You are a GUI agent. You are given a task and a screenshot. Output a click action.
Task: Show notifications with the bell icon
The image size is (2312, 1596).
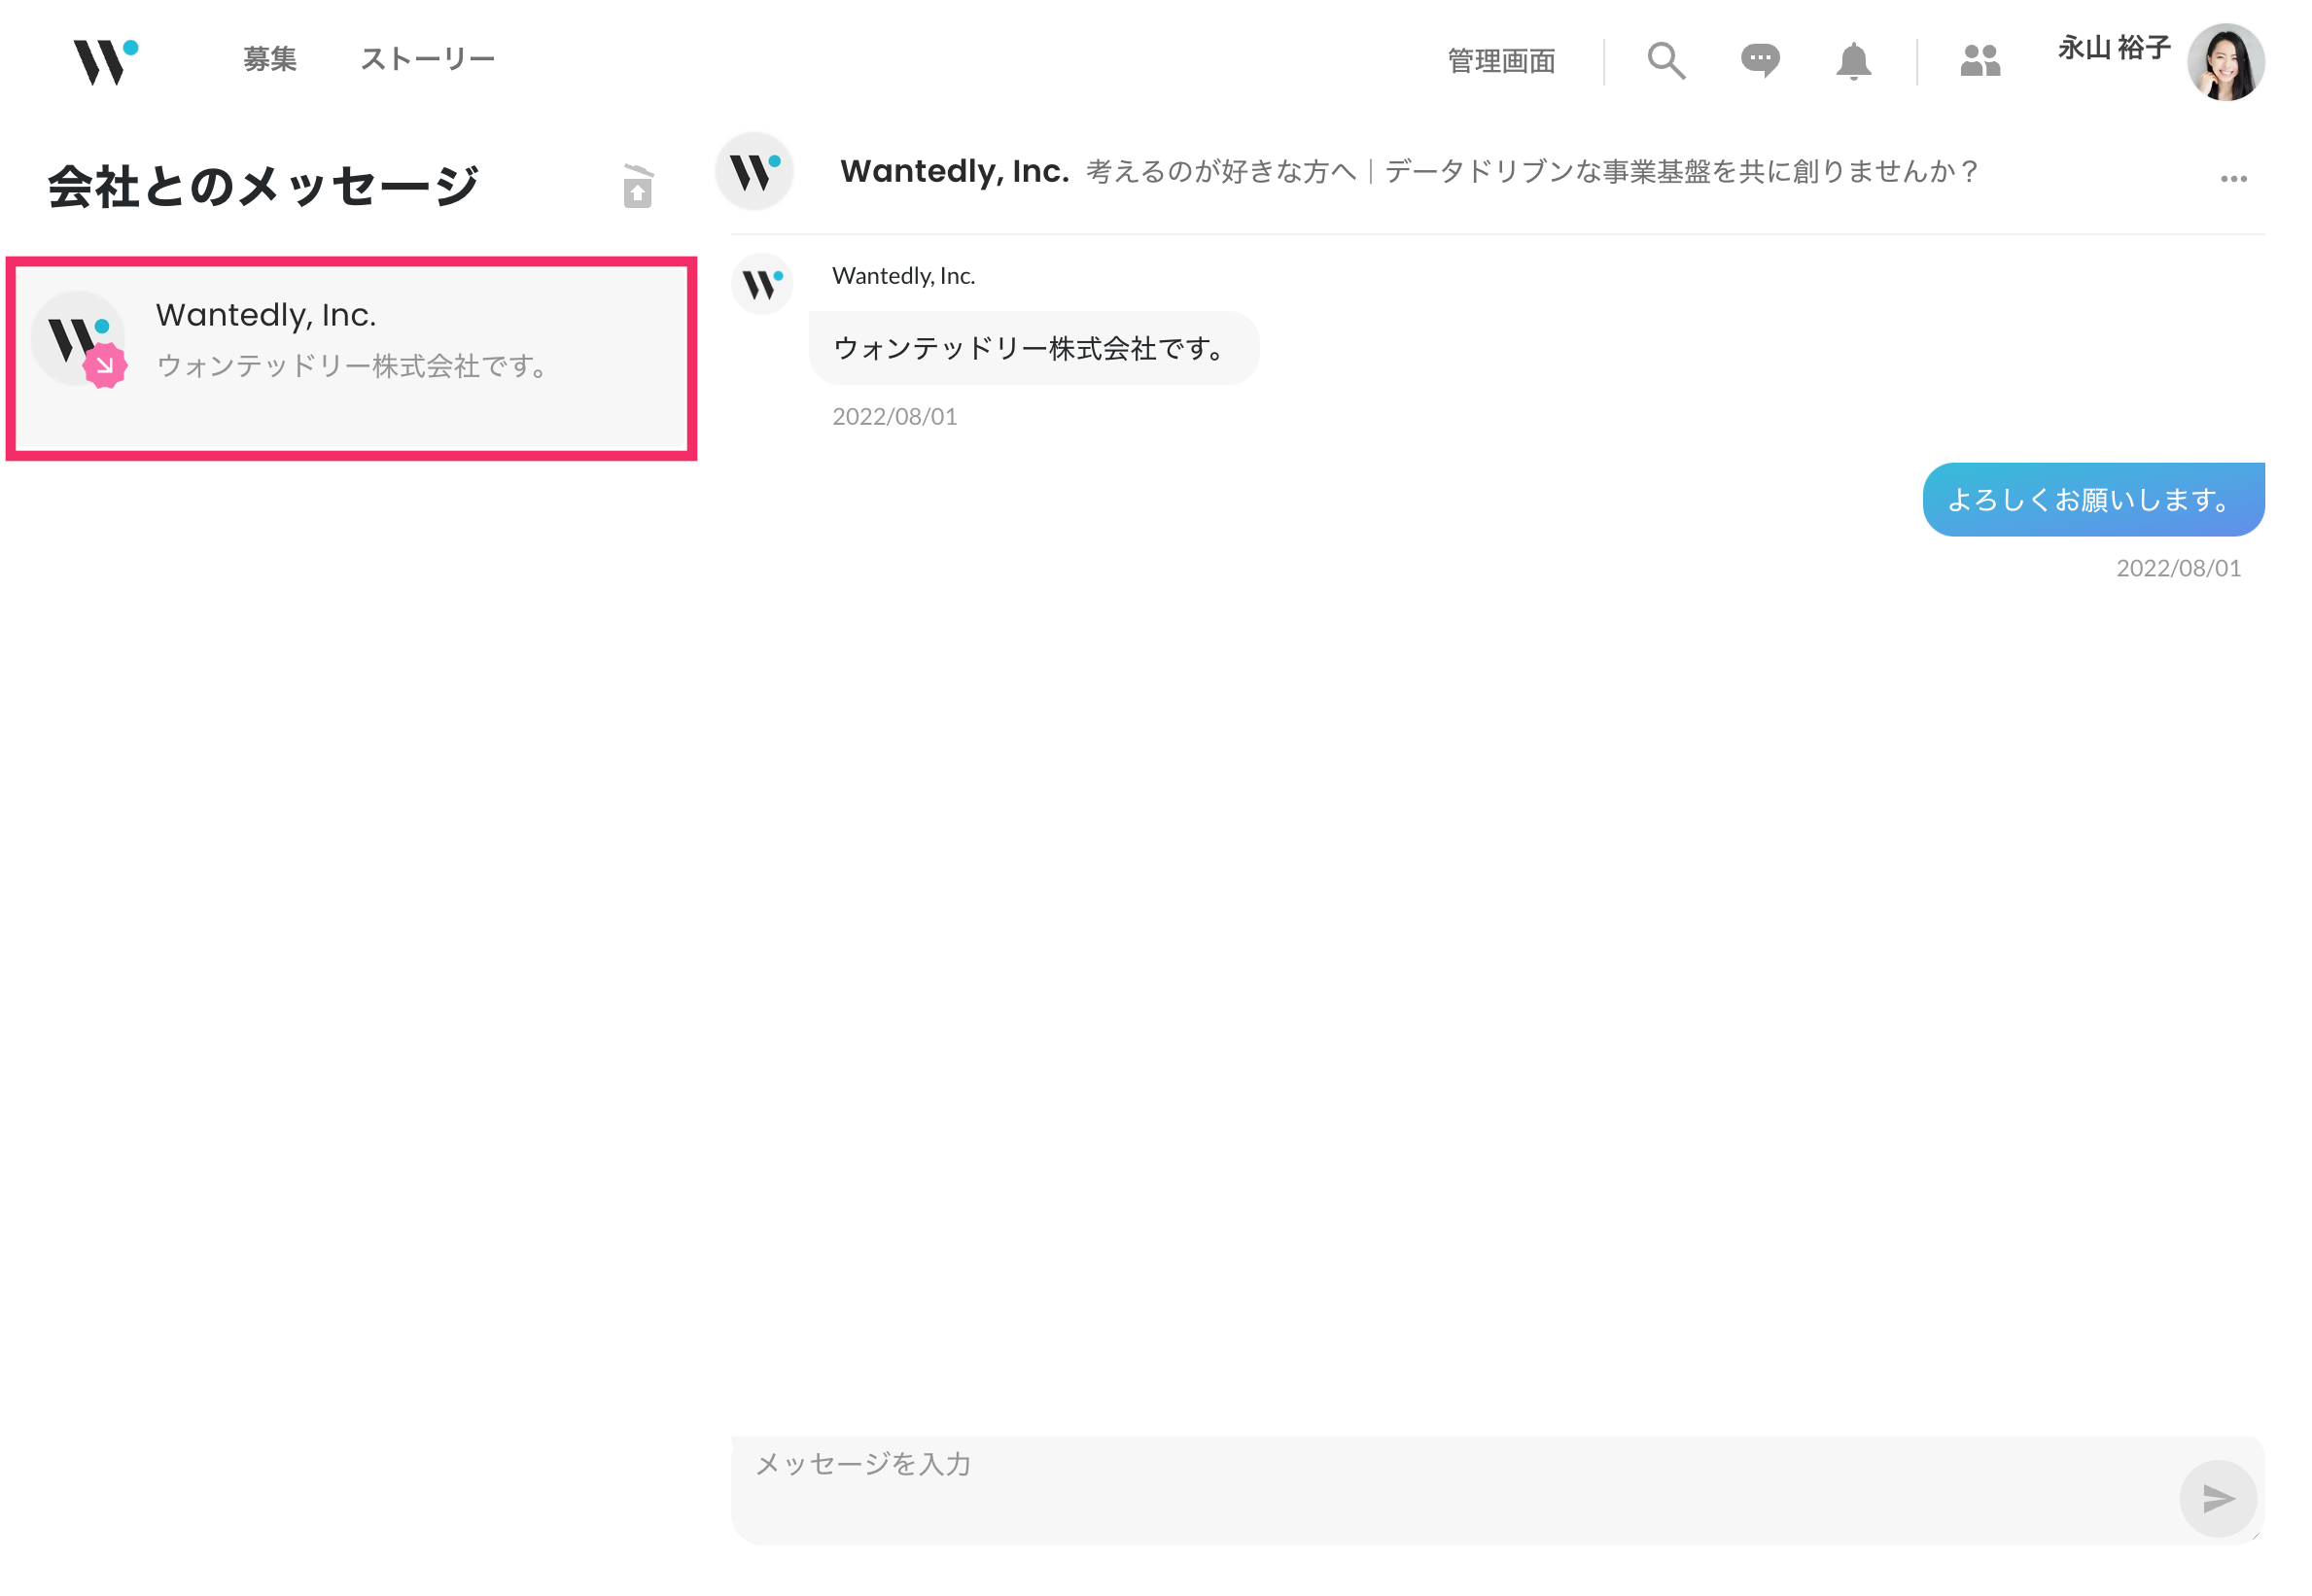coord(1853,61)
